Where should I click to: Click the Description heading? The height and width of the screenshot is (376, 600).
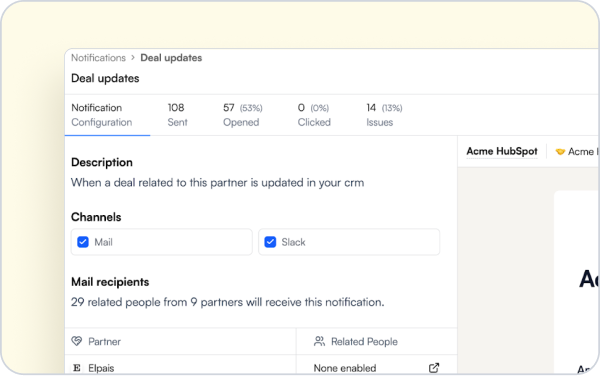[102, 162]
